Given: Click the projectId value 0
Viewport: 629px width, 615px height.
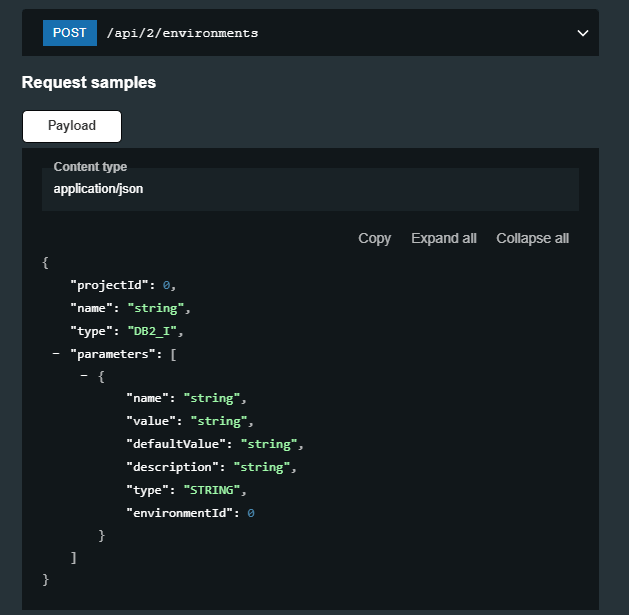Looking at the screenshot, I should [167, 284].
